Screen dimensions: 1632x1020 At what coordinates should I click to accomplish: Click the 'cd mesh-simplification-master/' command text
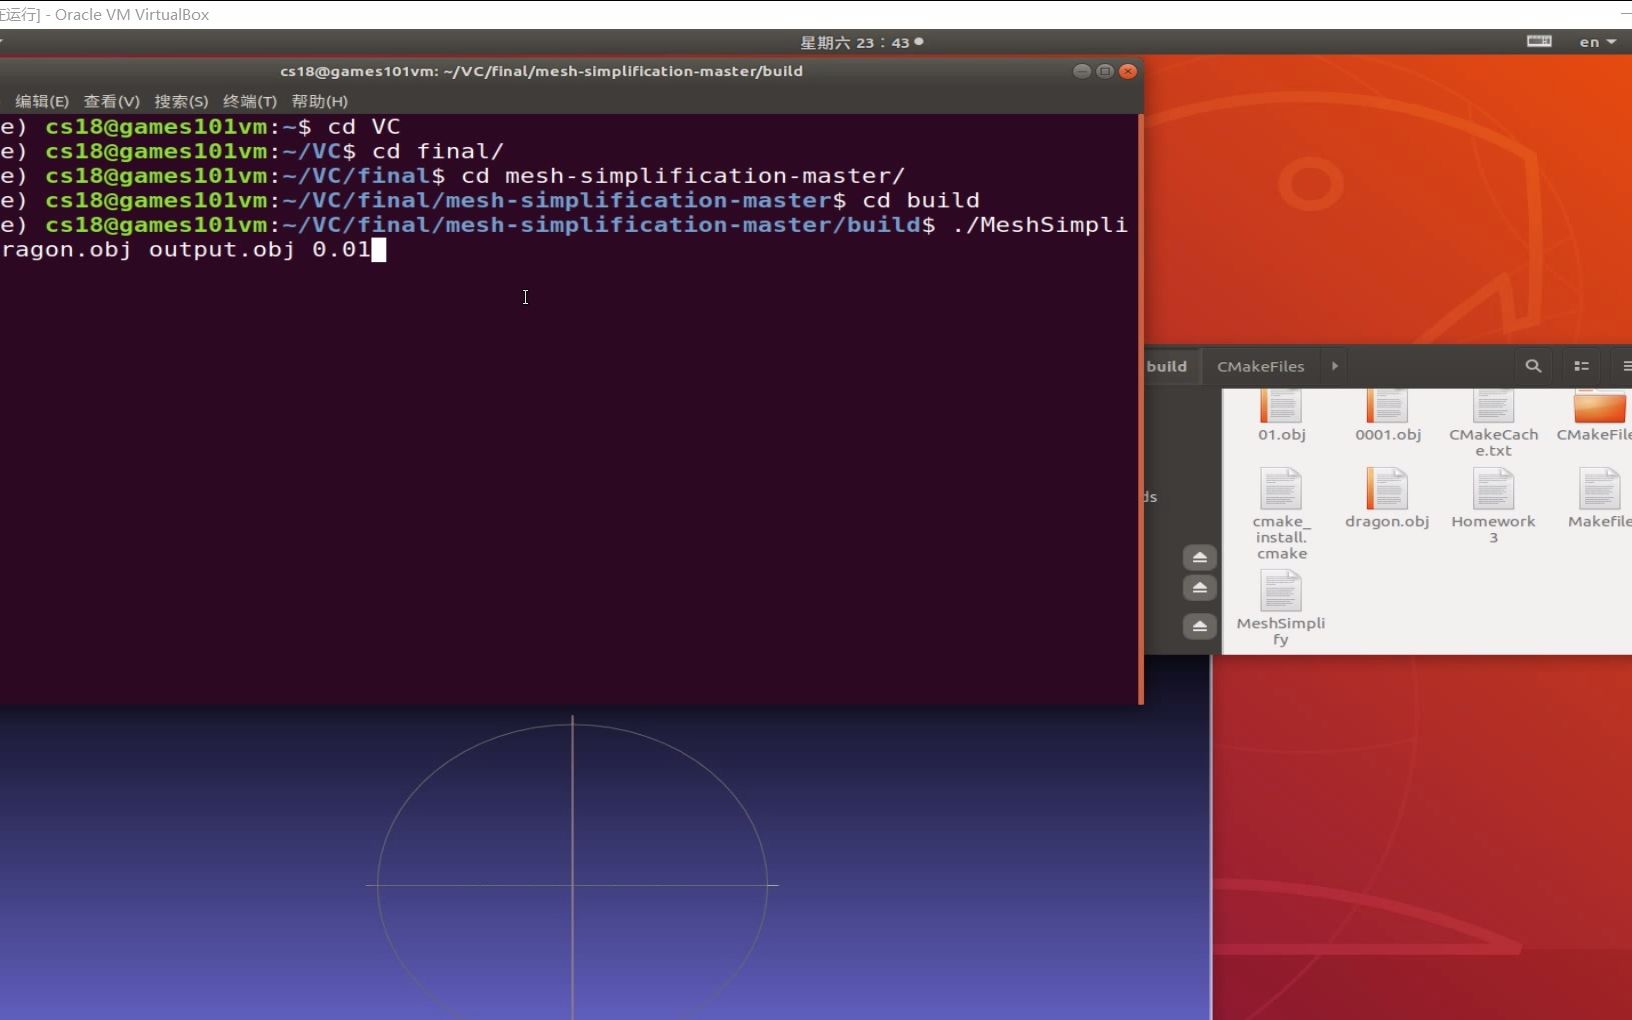pos(682,176)
